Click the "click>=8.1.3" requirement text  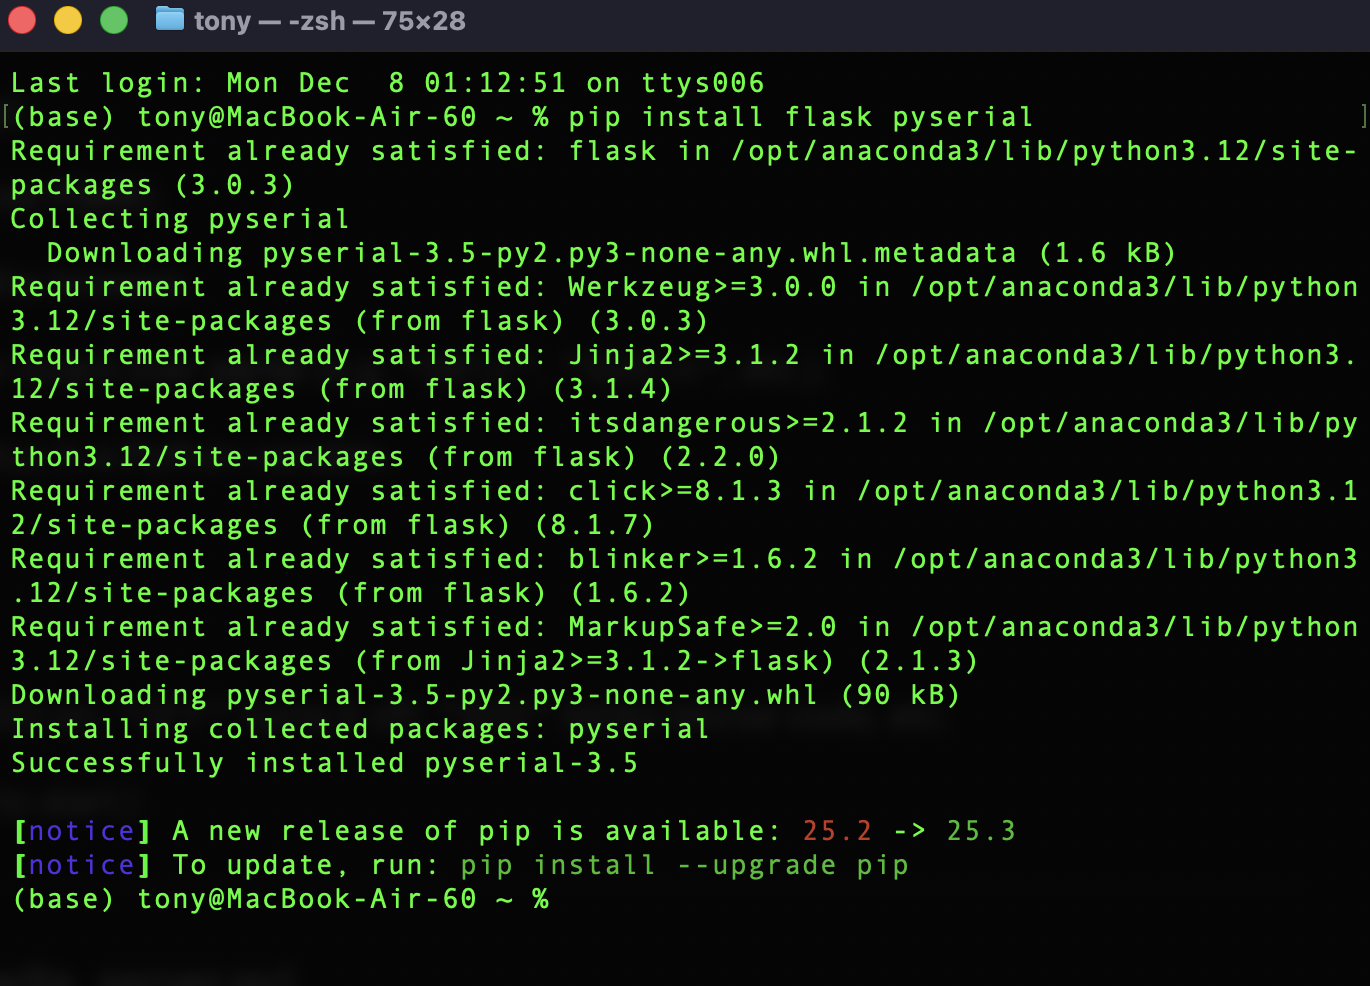[675, 491]
